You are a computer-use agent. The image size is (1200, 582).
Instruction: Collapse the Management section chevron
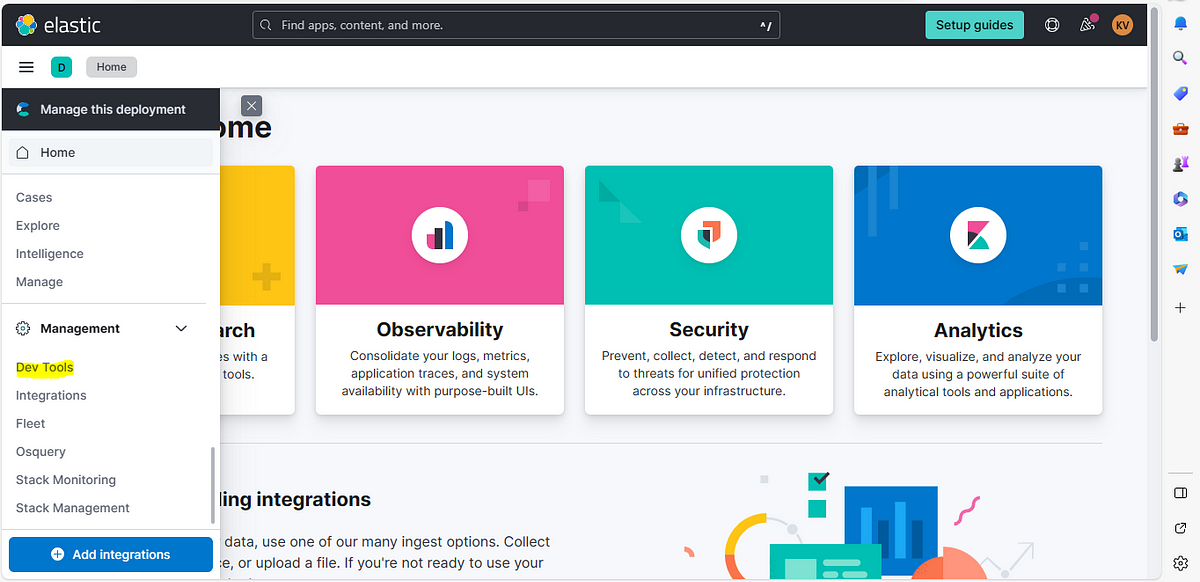click(181, 328)
